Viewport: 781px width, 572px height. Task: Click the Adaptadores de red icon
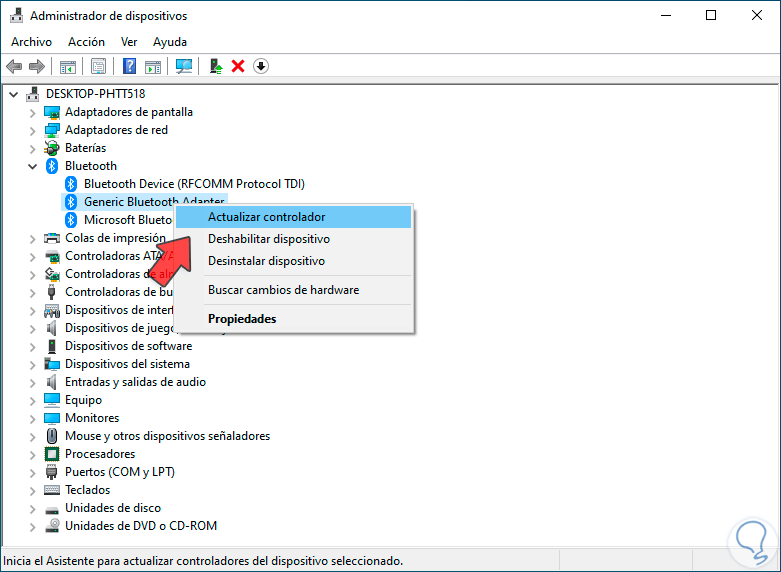pos(52,130)
